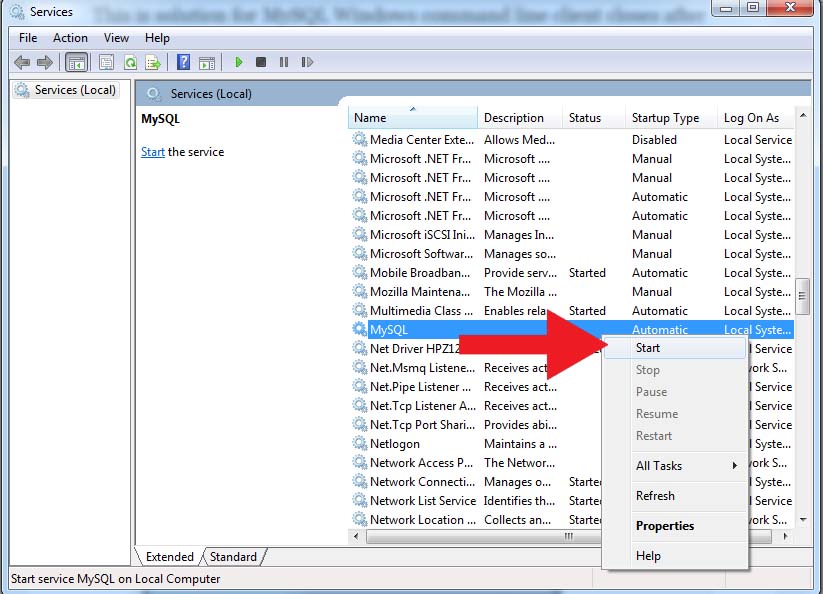Click the Forward navigation arrow icon

click(44, 62)
